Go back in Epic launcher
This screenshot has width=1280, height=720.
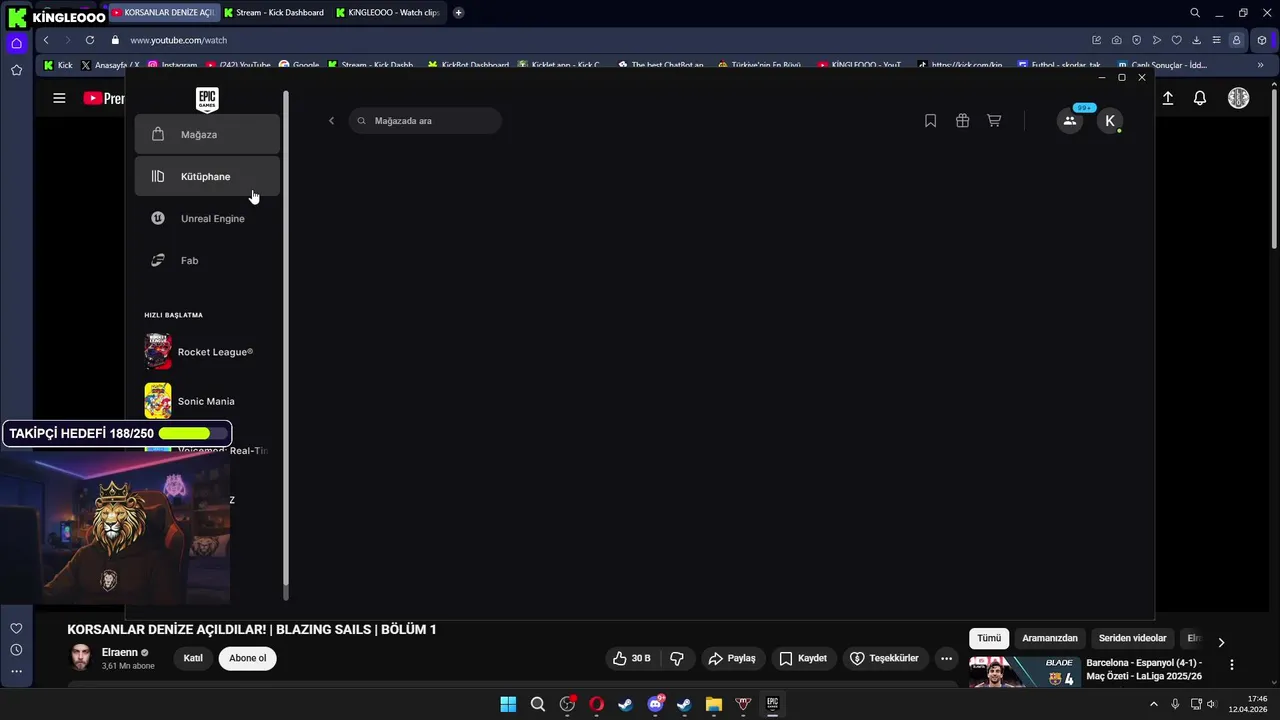tap(331, 121)
